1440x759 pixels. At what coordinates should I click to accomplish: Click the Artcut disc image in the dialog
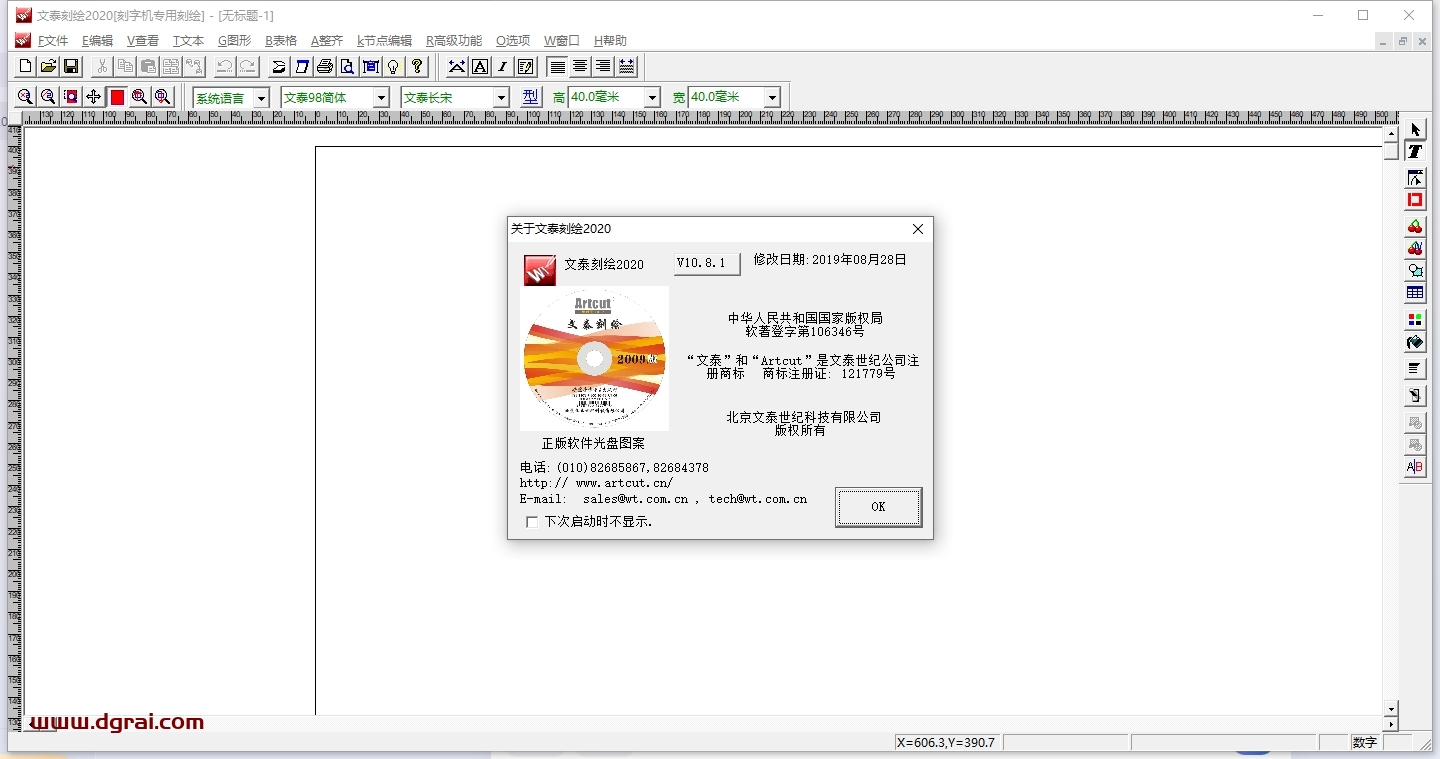click(x=594, y=358)
